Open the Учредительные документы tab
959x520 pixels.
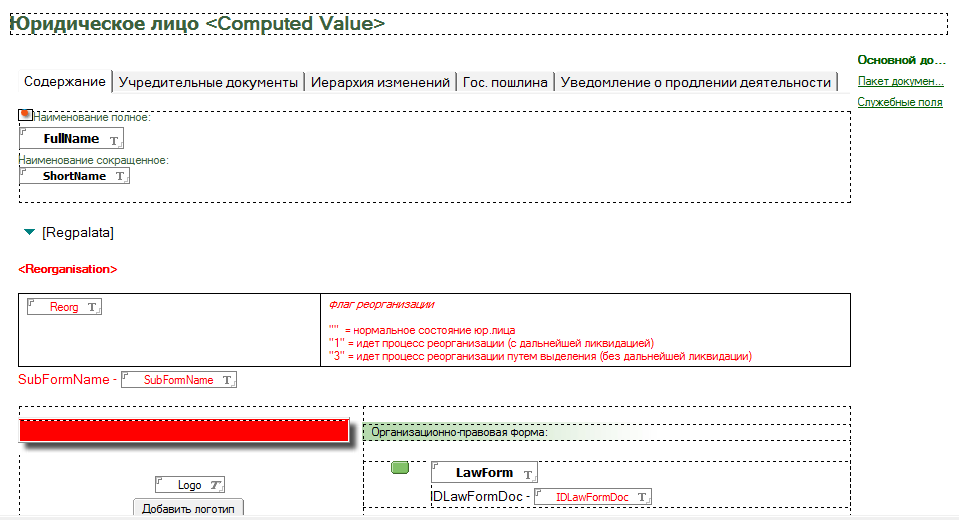(x=208, y=82)
